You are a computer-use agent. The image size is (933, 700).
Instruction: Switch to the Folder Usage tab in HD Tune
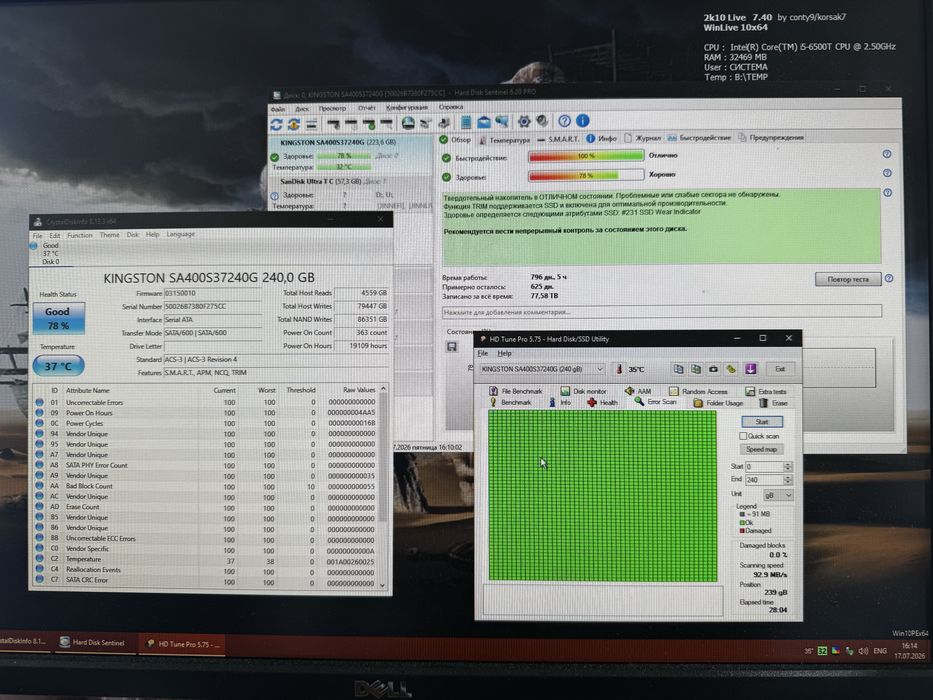[x=718, y=403]
